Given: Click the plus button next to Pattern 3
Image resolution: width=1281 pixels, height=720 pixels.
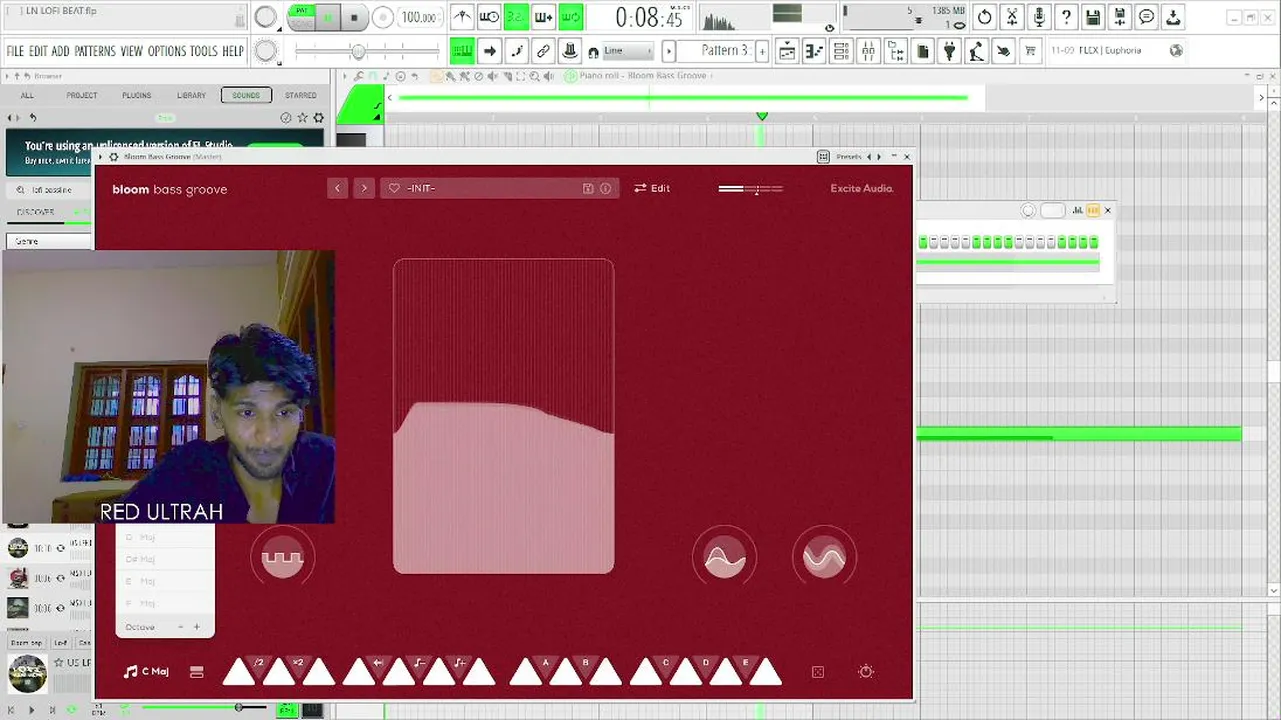Looking at the screenshot, I should tap(762, 51).
